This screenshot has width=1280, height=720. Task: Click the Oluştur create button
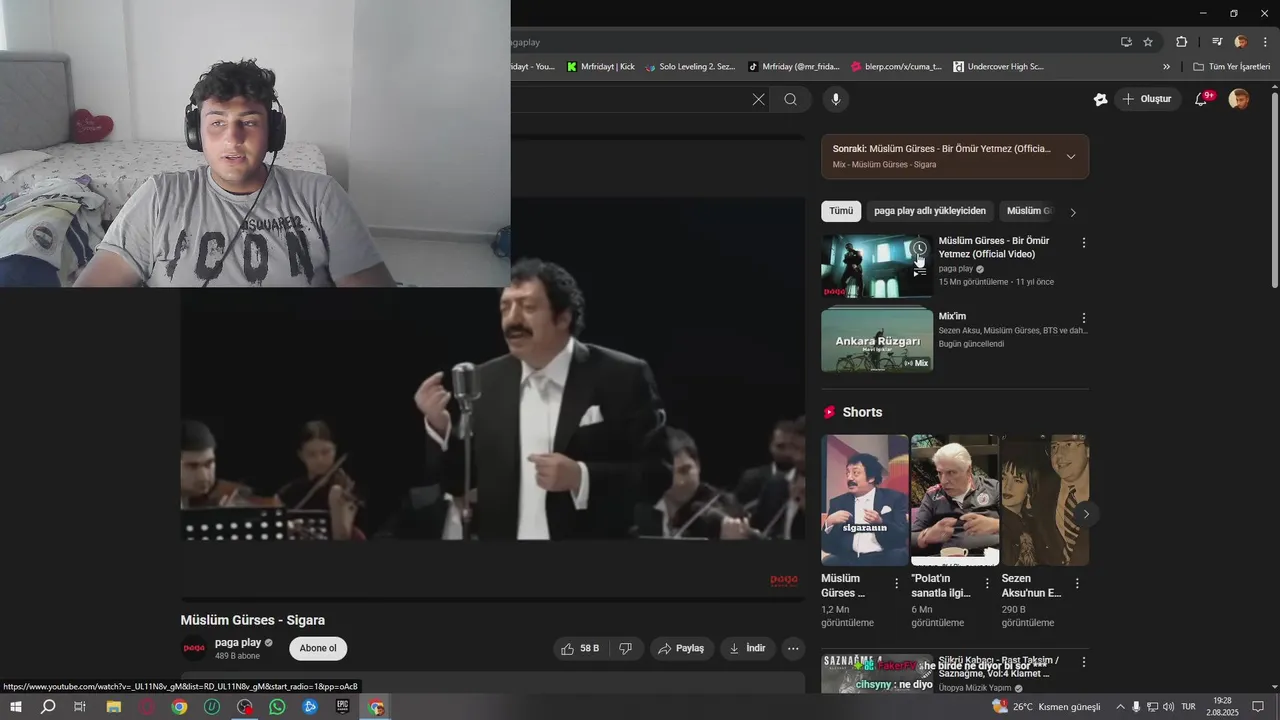(1147, 99)
